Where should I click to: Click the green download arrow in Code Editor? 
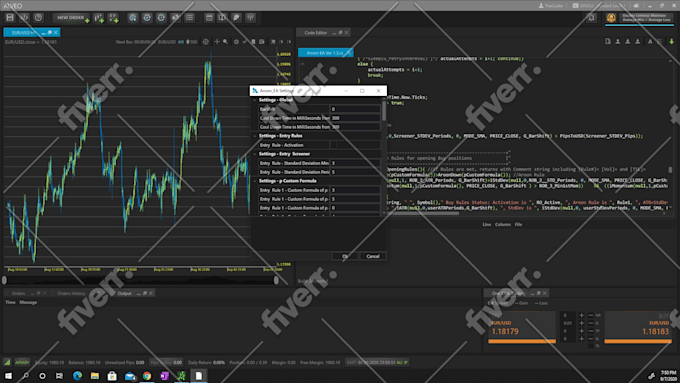tap(671, 42)
